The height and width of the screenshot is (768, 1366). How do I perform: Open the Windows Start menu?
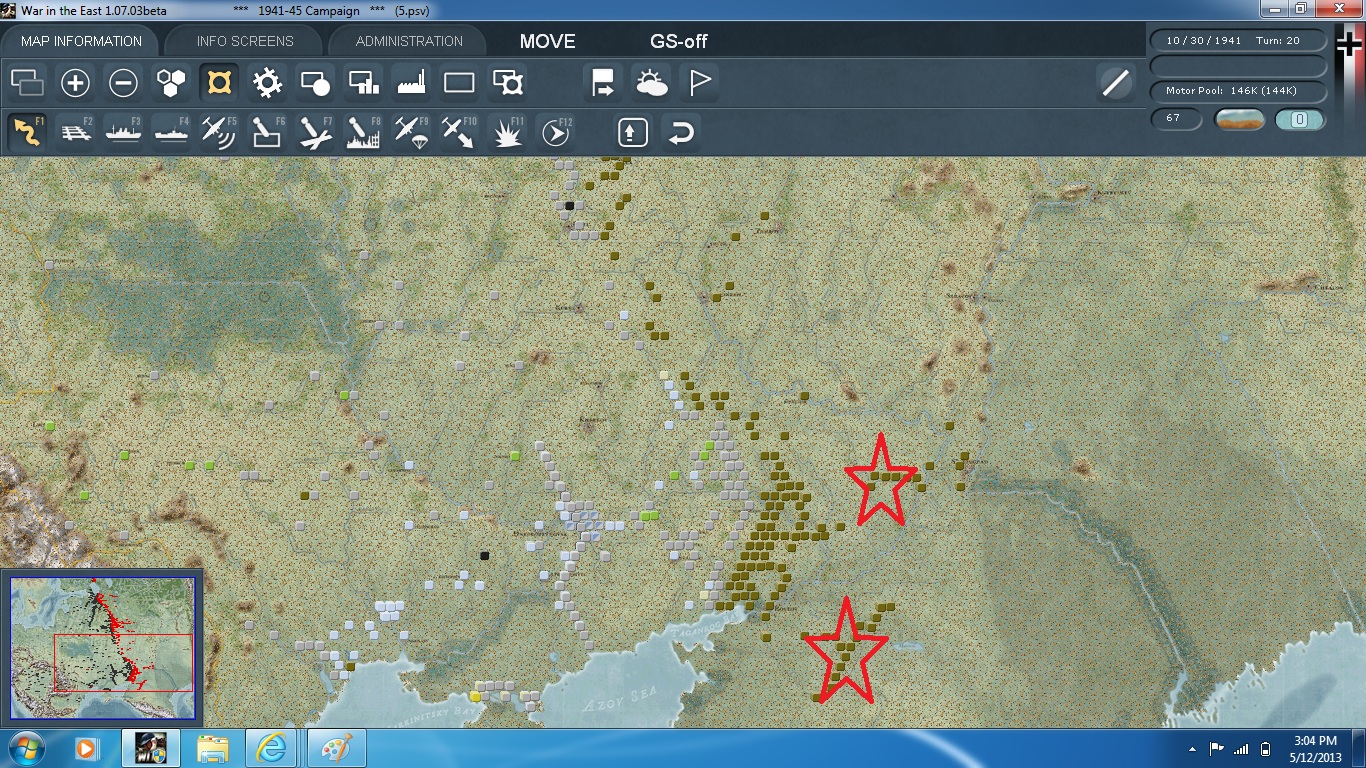coord(27,748)
